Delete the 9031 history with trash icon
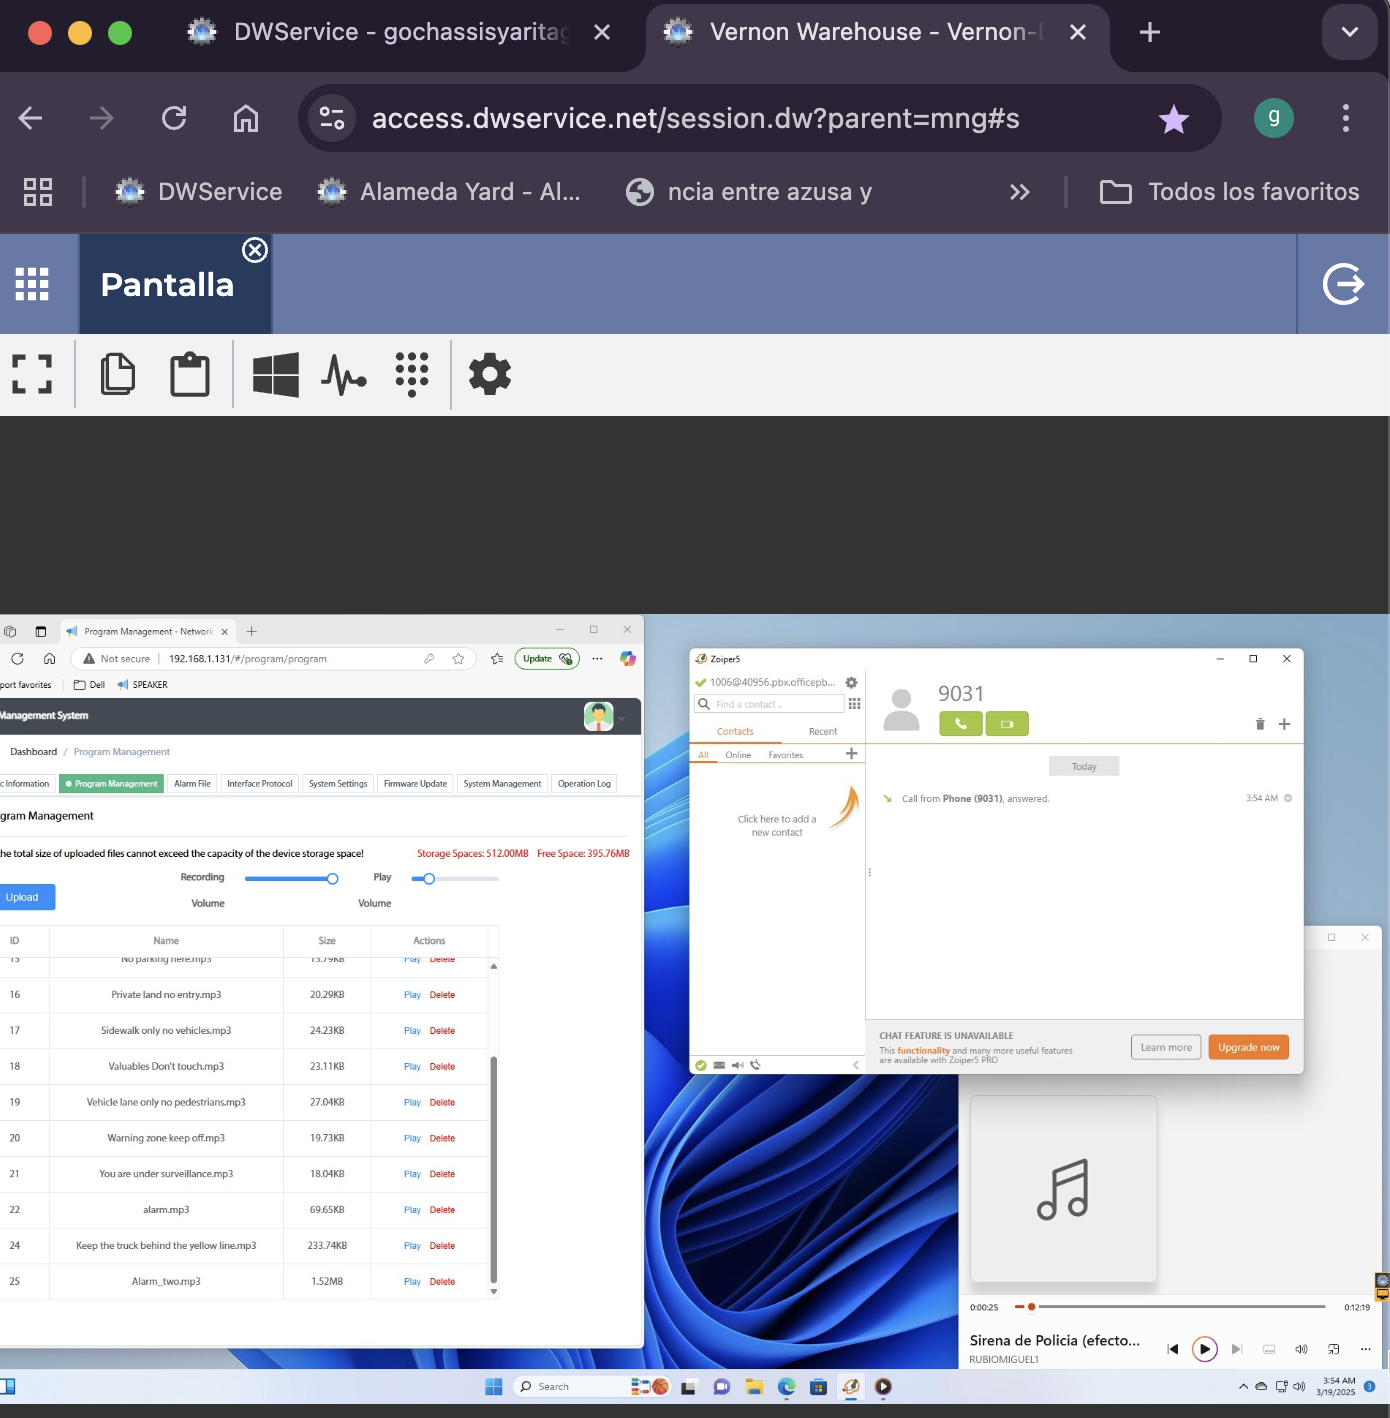Screen dimensions: 1390x1418 [1260, 724]
